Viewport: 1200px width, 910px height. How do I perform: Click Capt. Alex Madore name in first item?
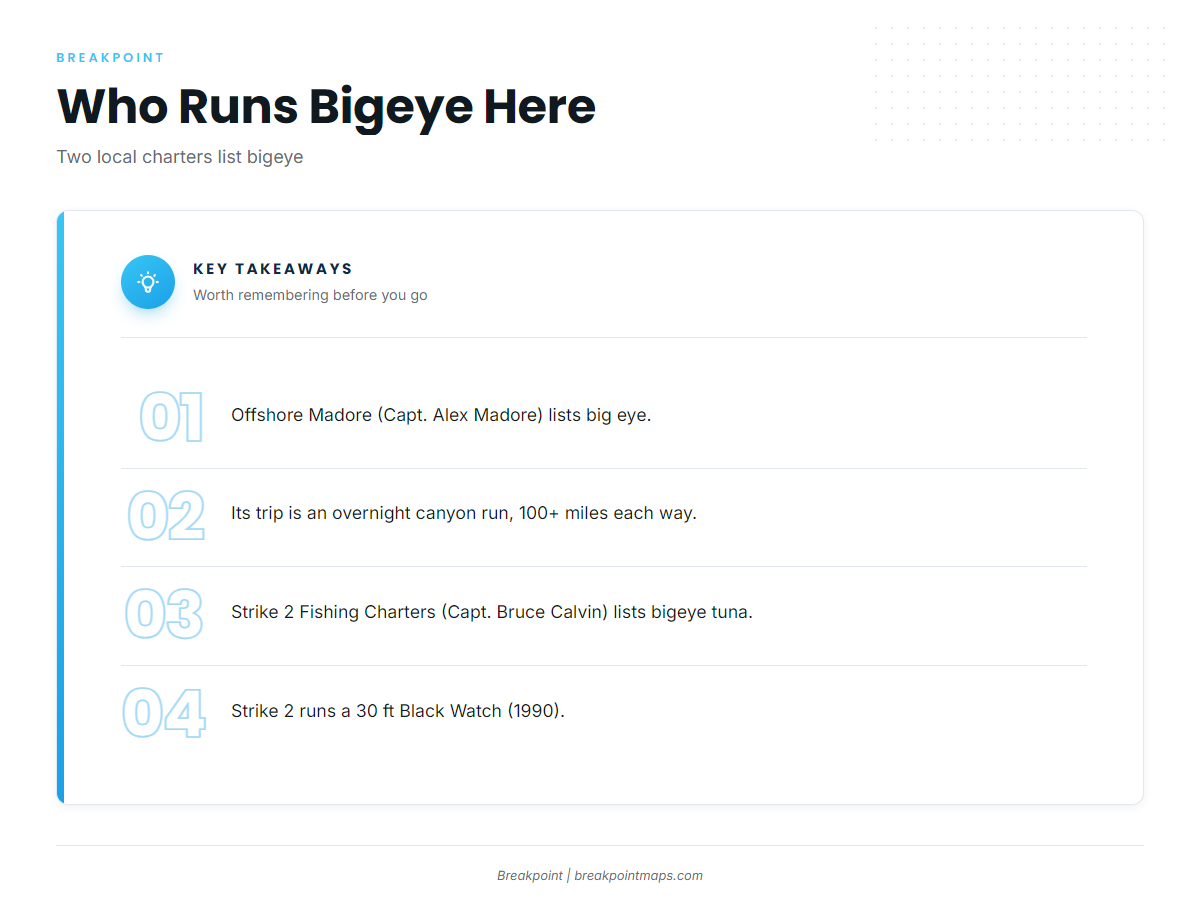click(460, 415)
